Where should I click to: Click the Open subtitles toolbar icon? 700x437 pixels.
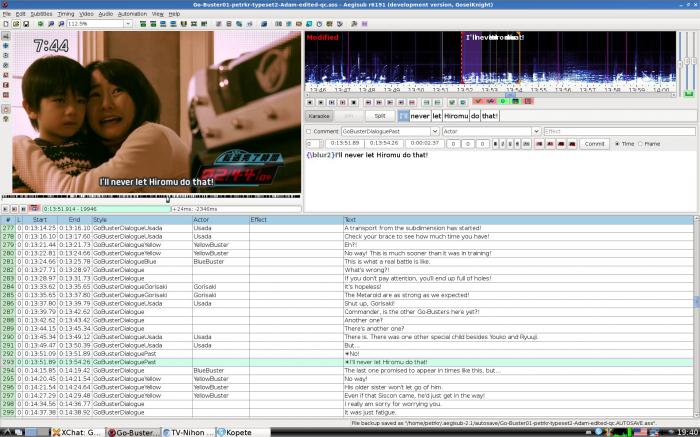click(x=16, y=24)
